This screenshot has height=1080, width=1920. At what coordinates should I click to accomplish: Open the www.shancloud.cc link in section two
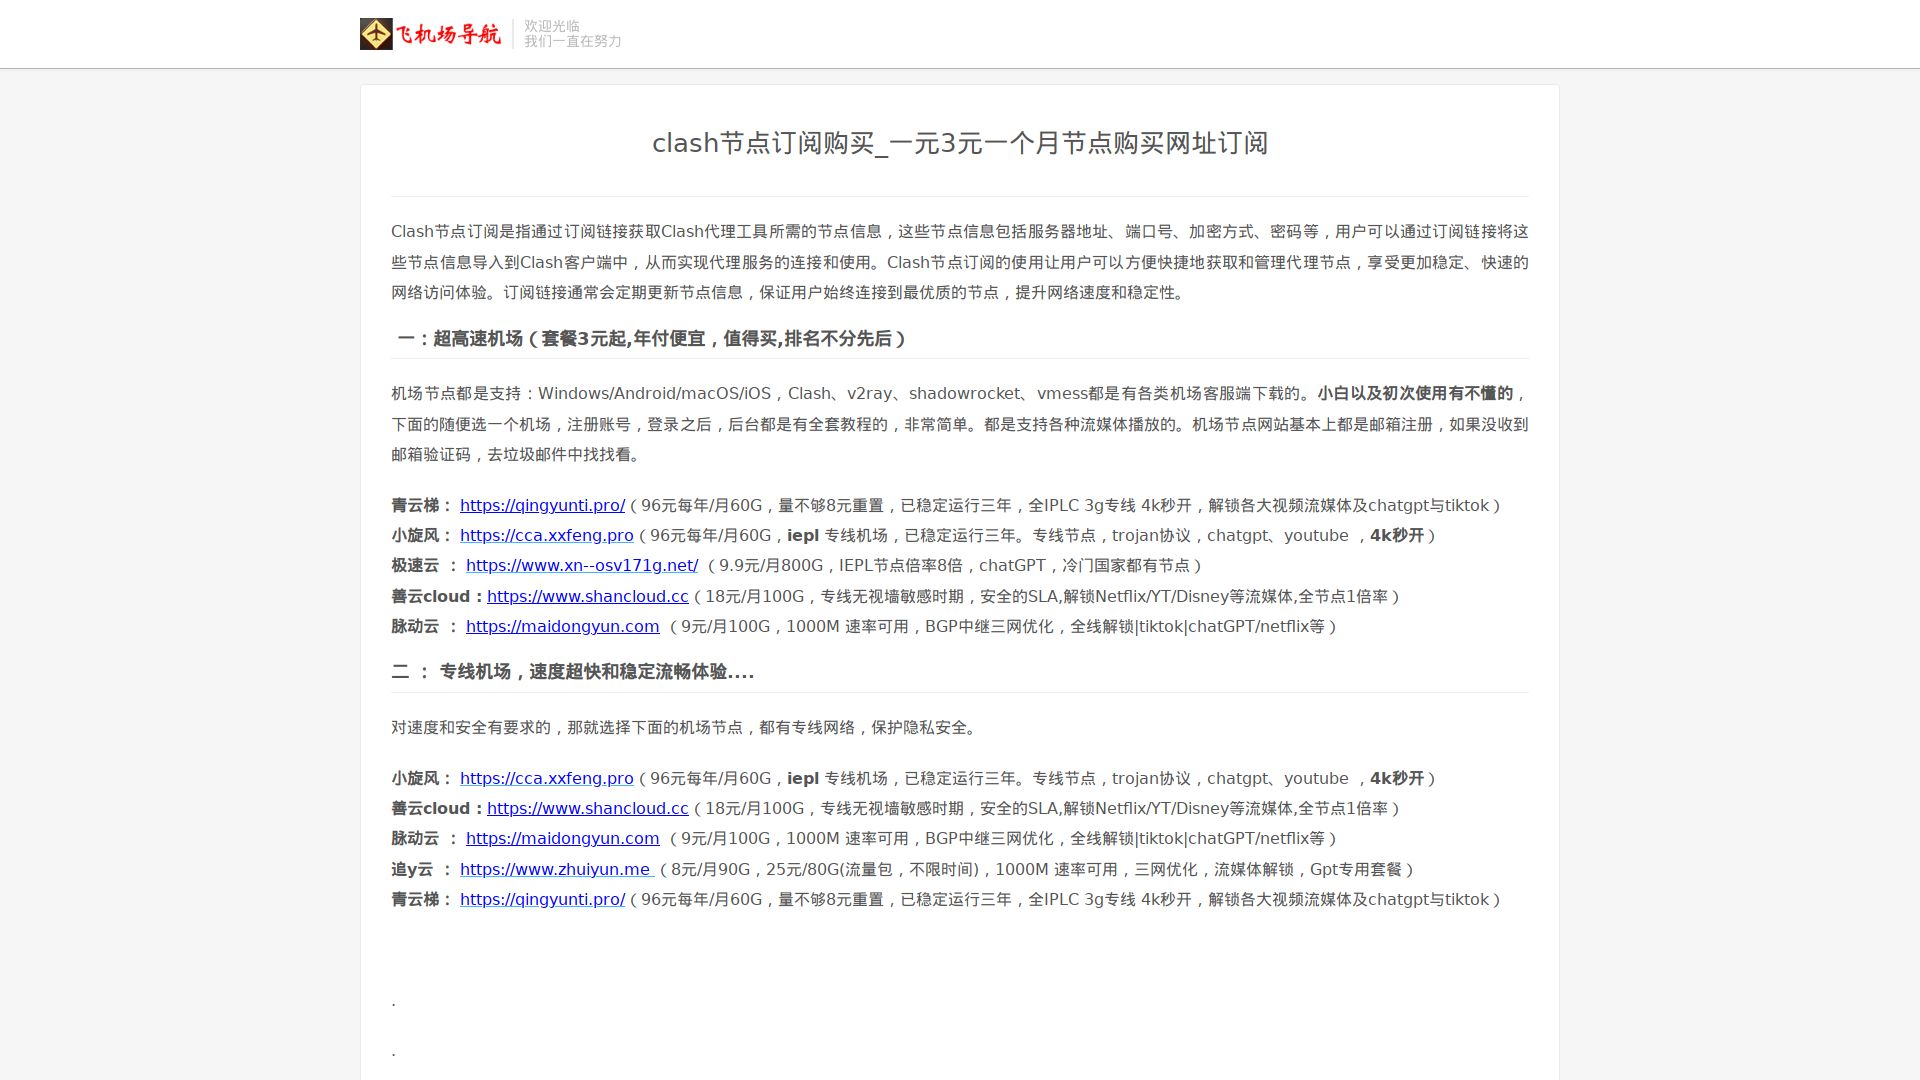click(587, 809)
